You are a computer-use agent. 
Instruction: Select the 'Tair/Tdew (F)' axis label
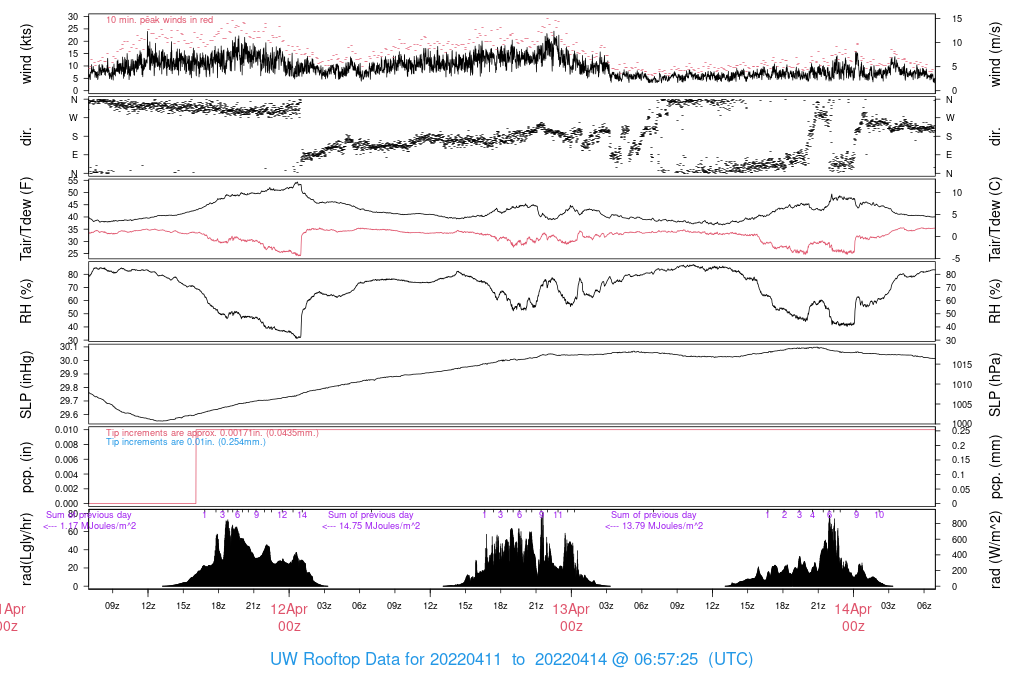pyautogui.click(x=26, y=219)
